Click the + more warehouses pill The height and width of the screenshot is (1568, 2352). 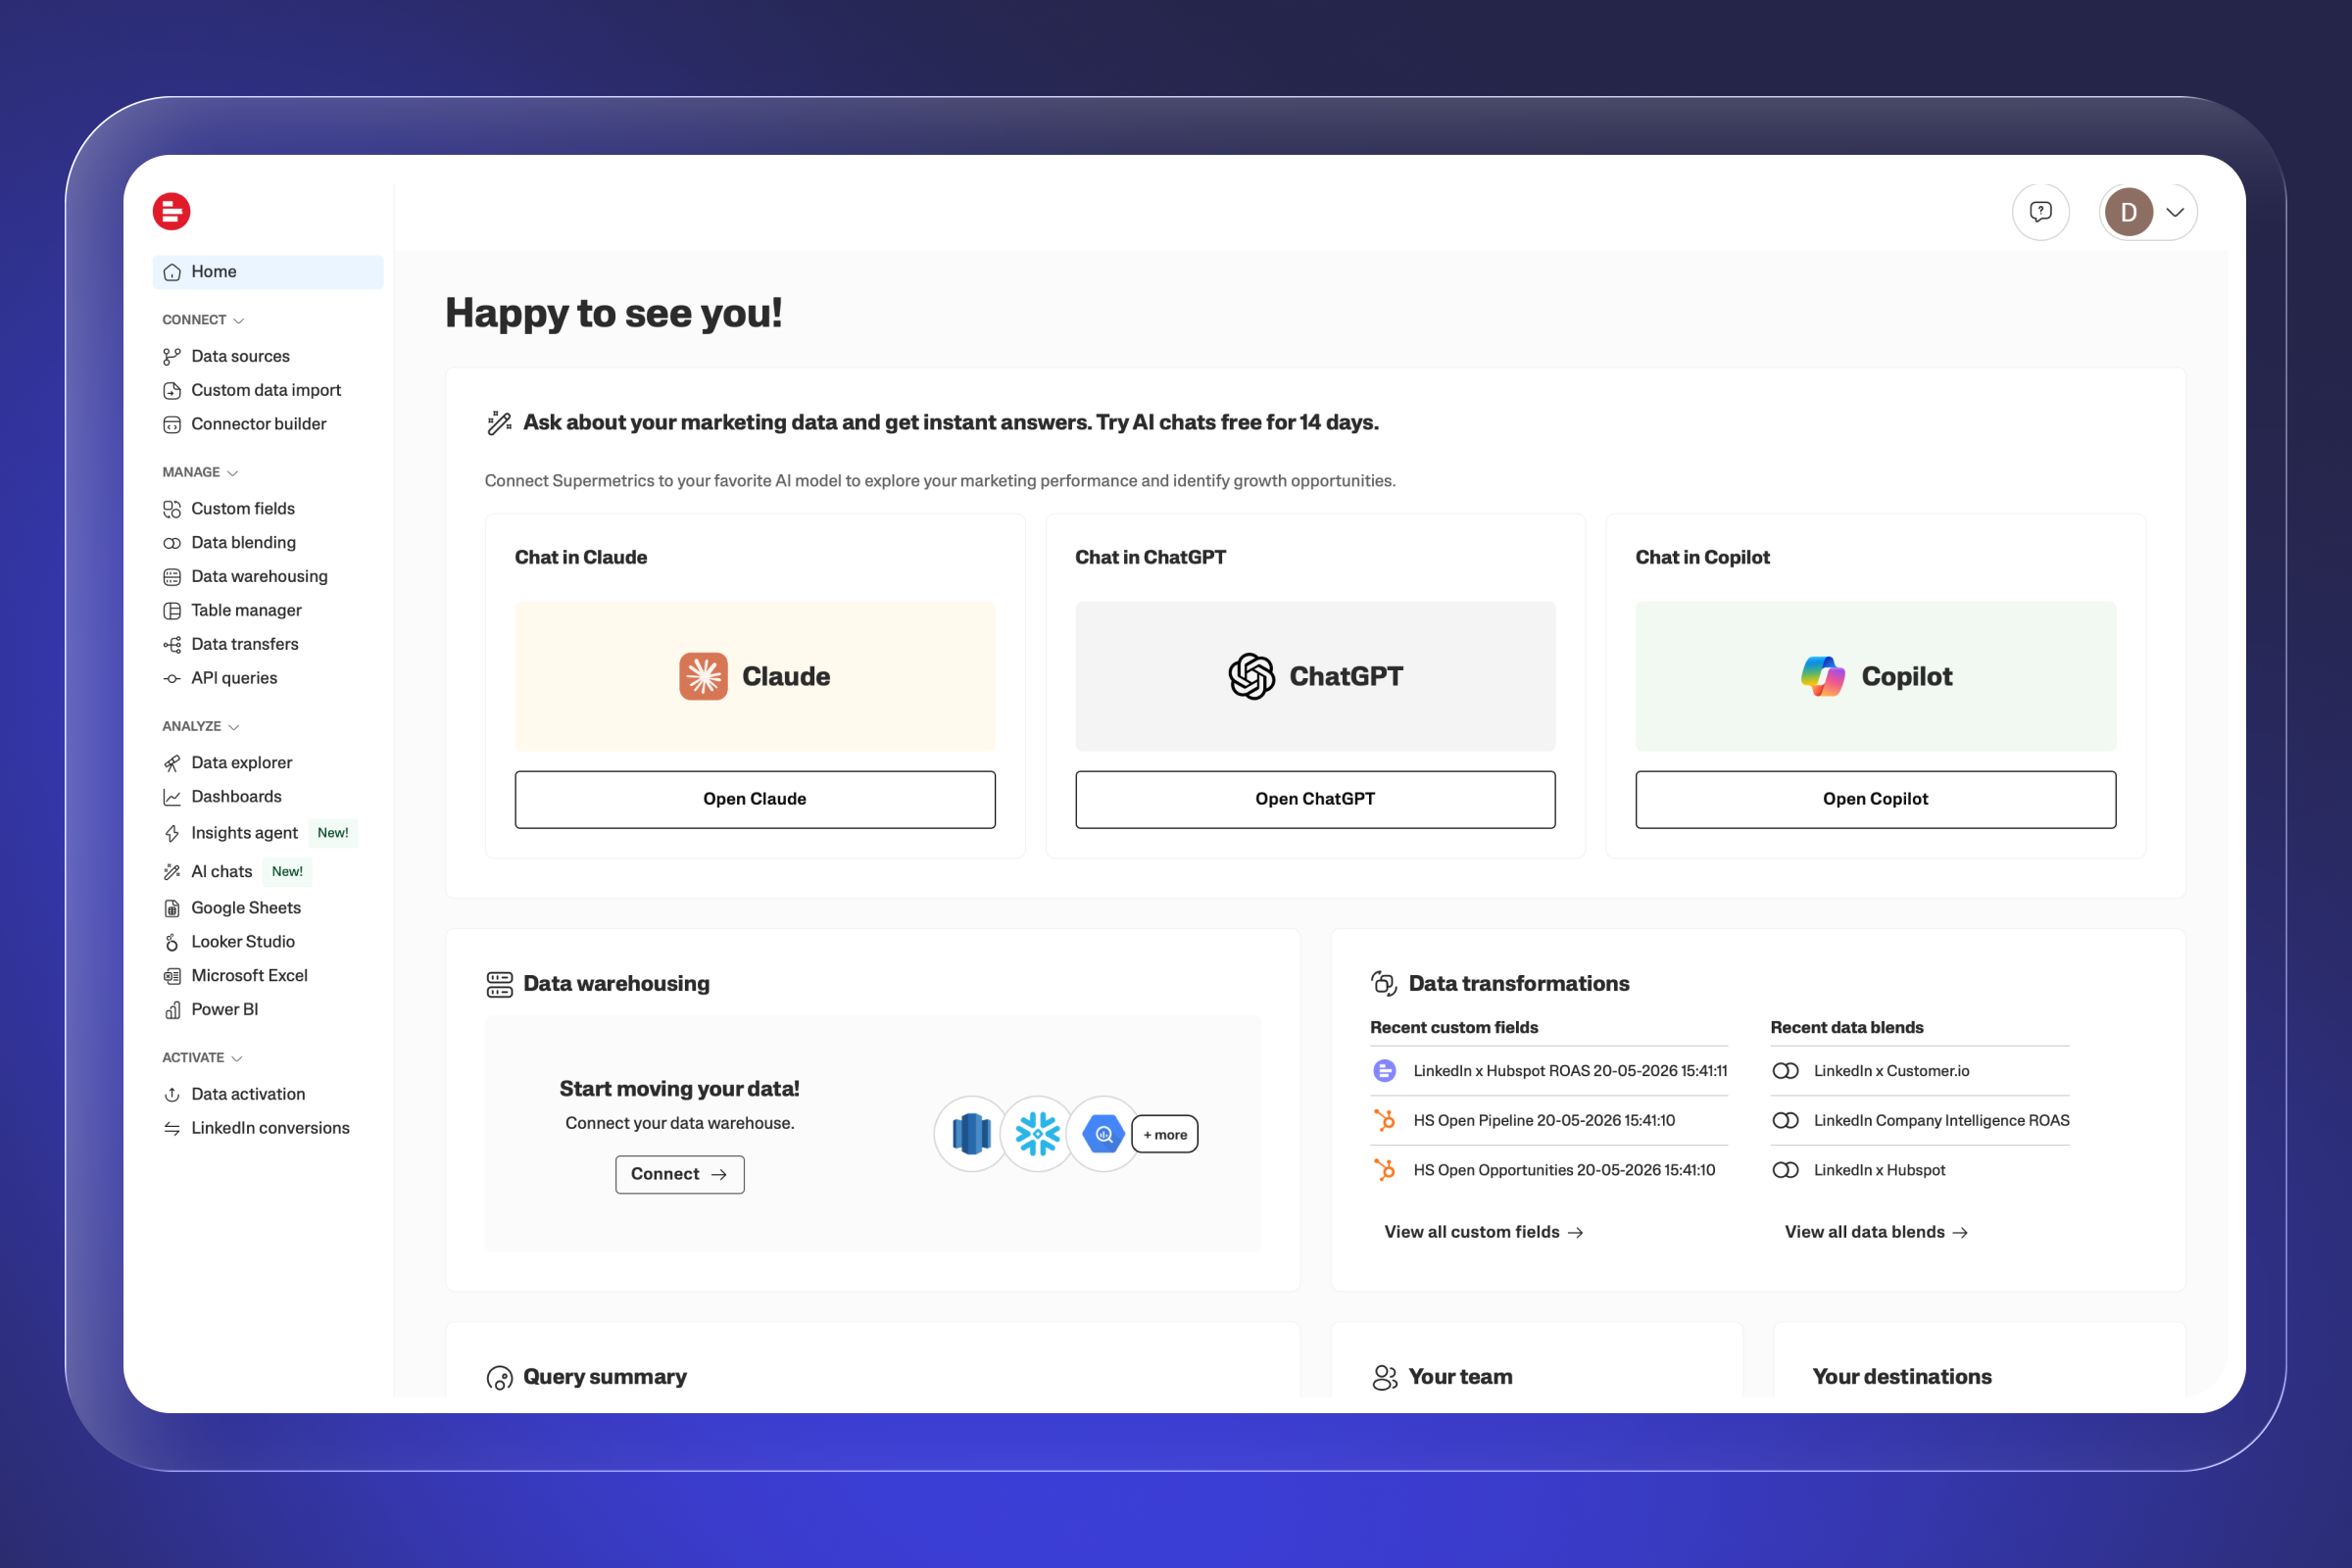point(1165,1135)
